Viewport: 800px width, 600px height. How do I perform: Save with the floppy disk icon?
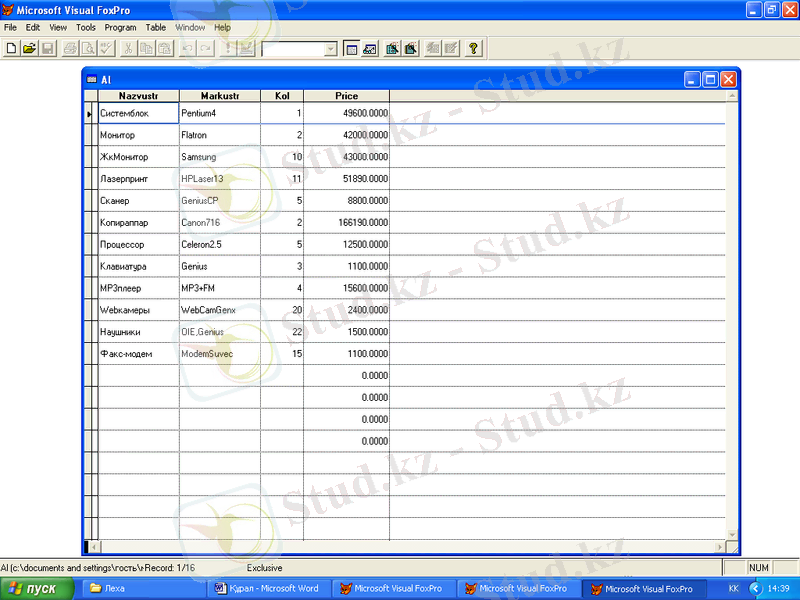coord(48,48)
